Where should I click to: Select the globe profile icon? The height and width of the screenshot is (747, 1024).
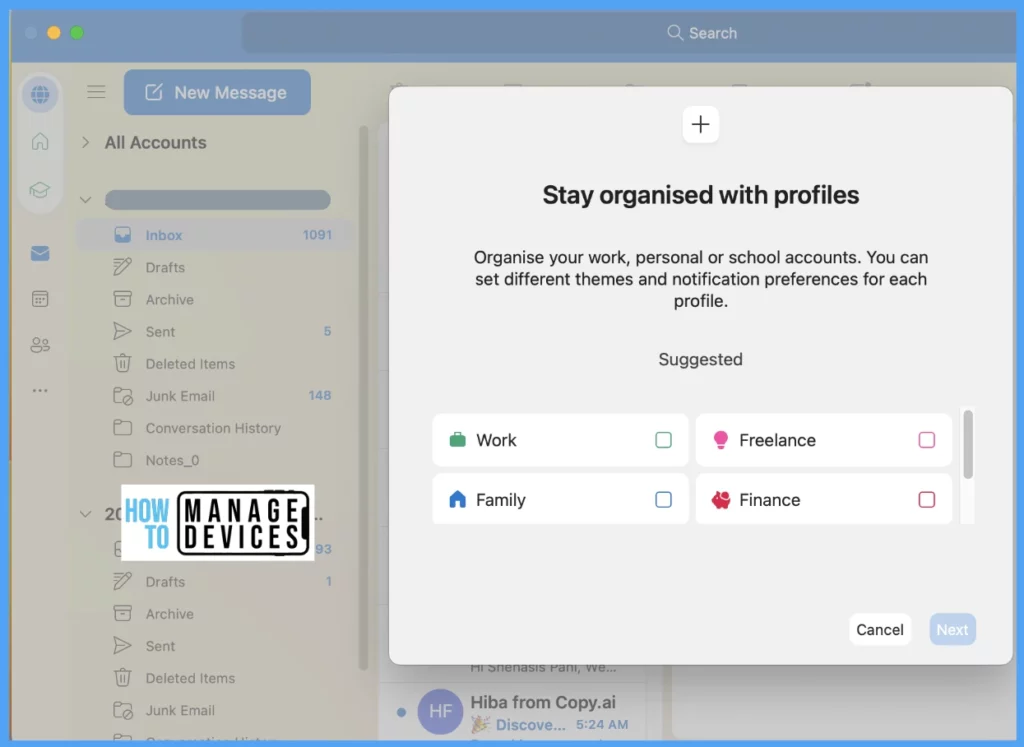pyautogui.click(x=40, y=95)
